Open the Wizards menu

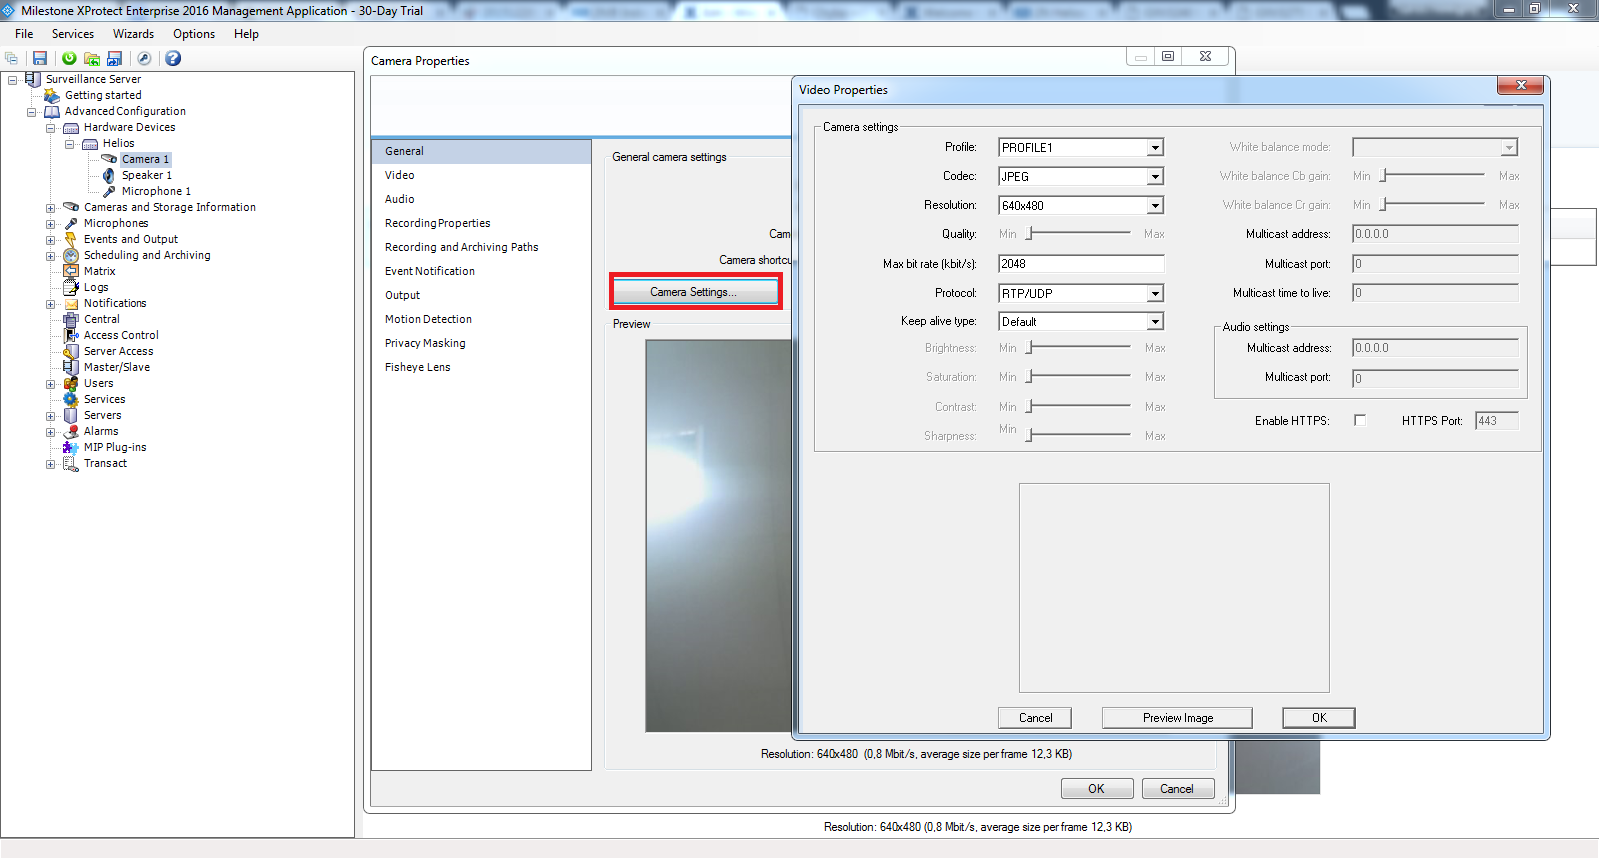(133, 34)
